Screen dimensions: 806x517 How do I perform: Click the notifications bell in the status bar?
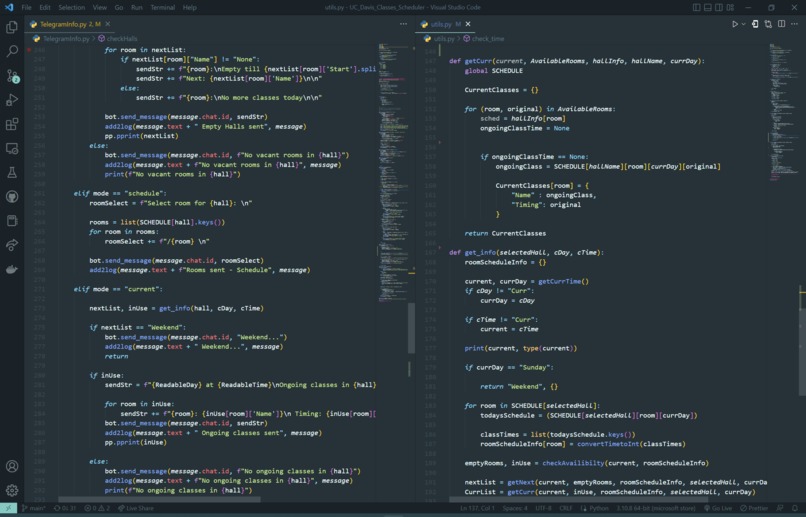click(795, 508)
